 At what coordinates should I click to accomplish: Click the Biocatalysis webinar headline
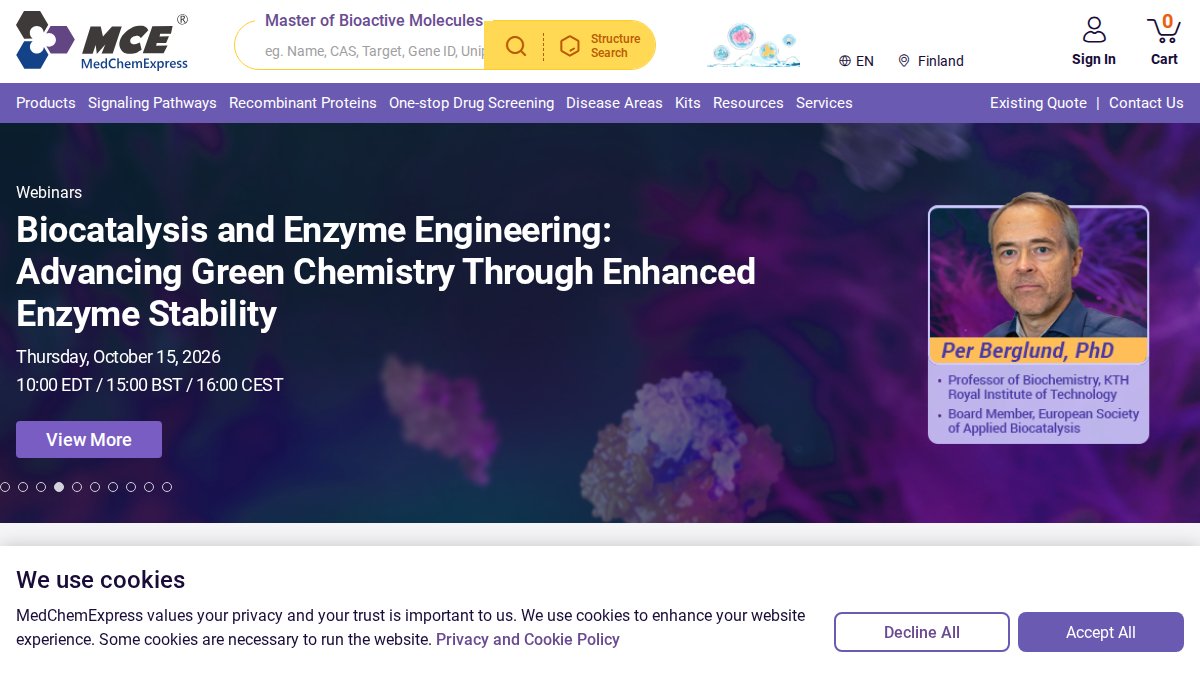point(386,272)
